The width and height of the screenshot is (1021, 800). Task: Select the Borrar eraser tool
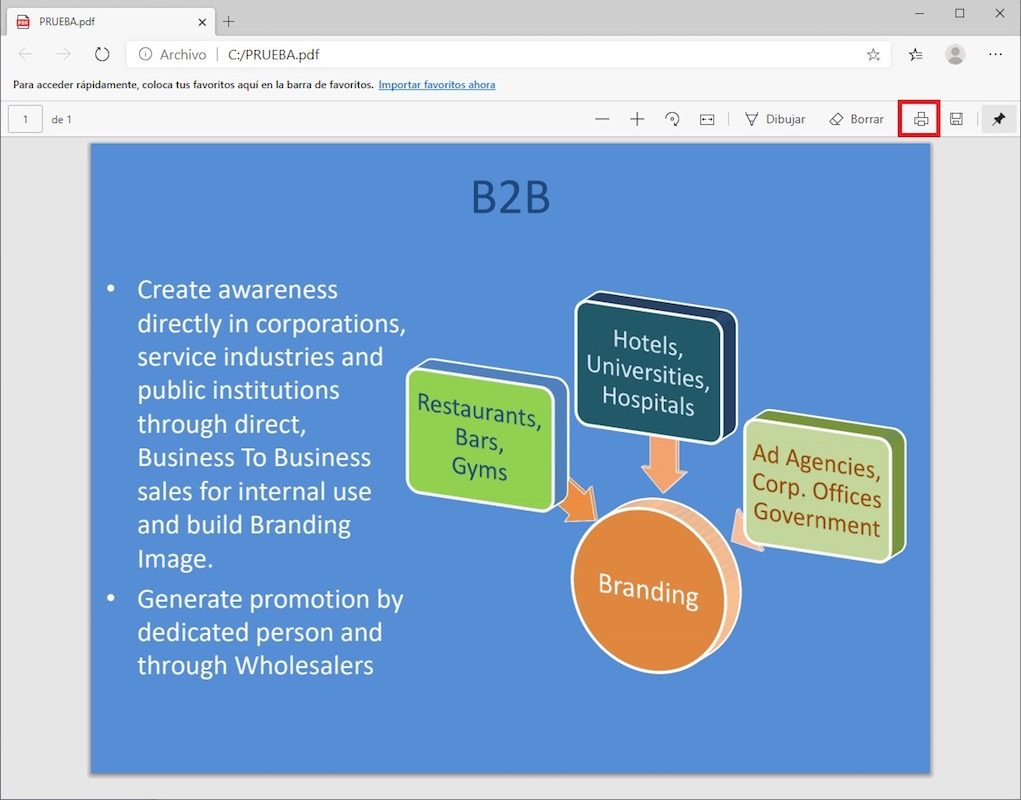pyautogui.click(x=856, y=119)
